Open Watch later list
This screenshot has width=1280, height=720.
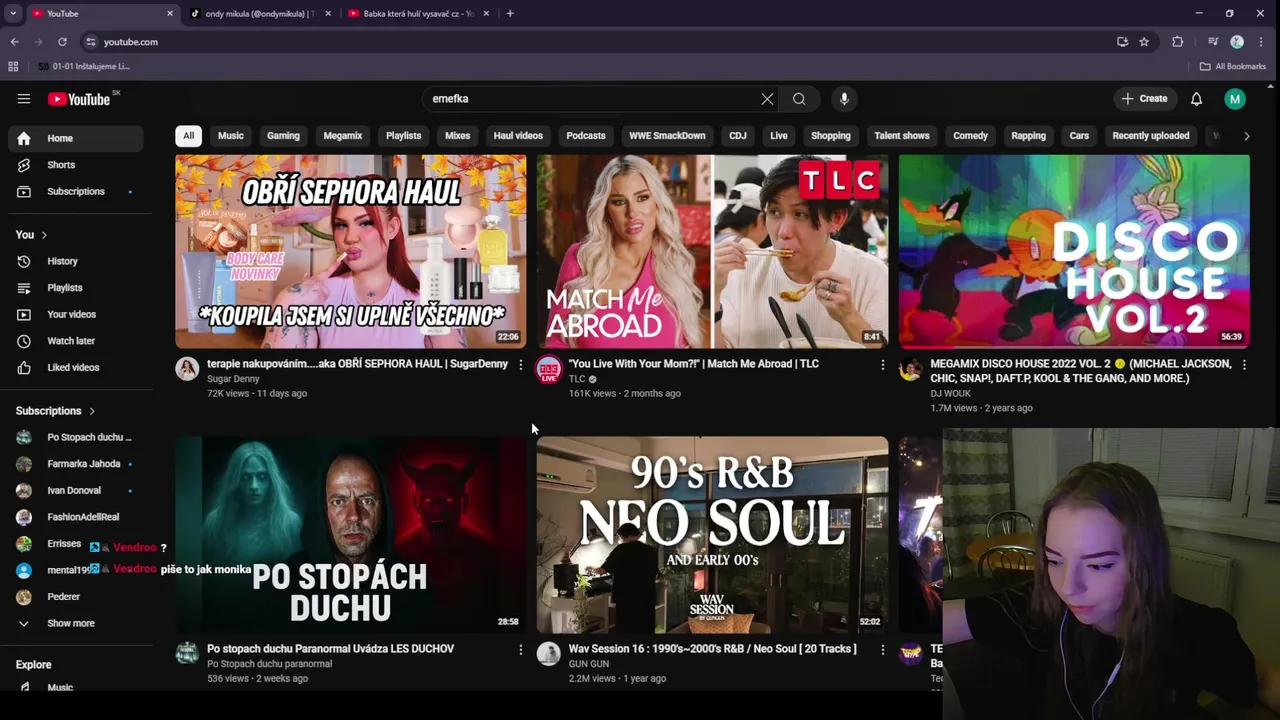(x=78, y=341)
